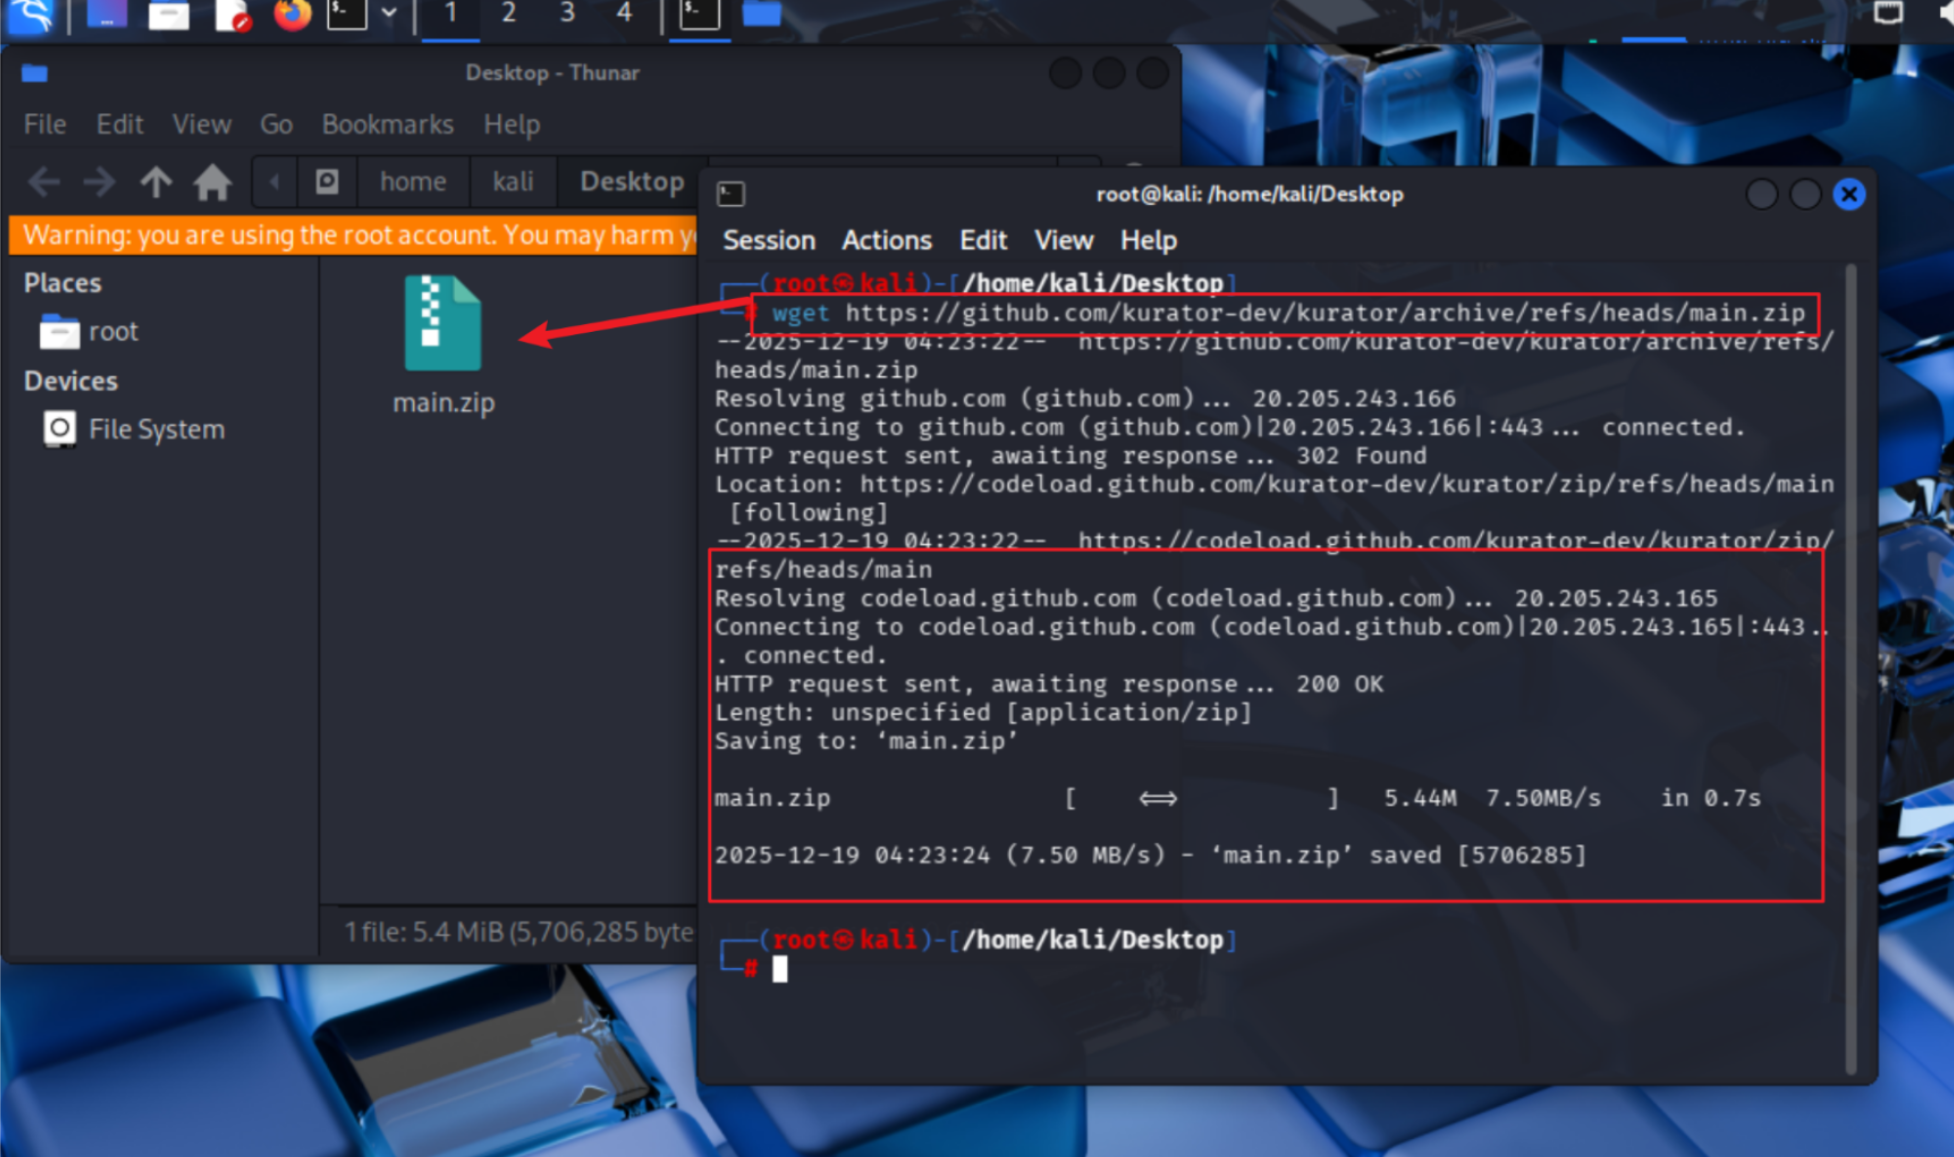The height and width of the screenshot is (1157, 1954).
Task: Expand the terminal launcher dropdown arrow
Action: point(389,15)
